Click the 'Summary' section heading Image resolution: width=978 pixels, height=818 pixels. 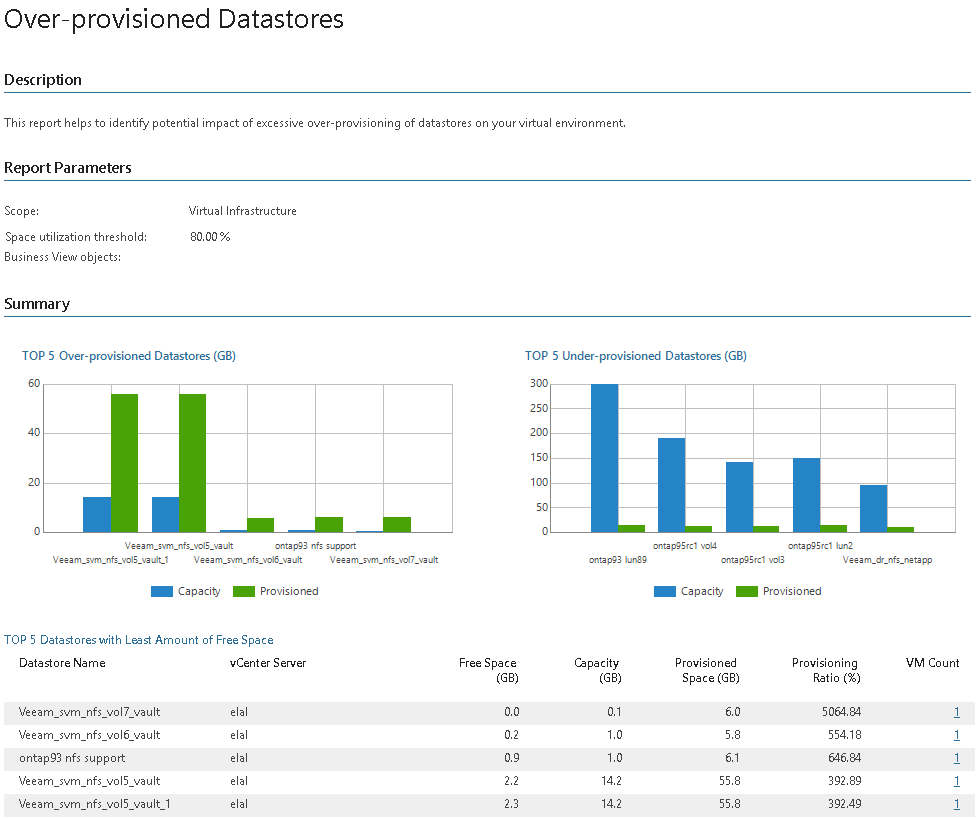37,304
